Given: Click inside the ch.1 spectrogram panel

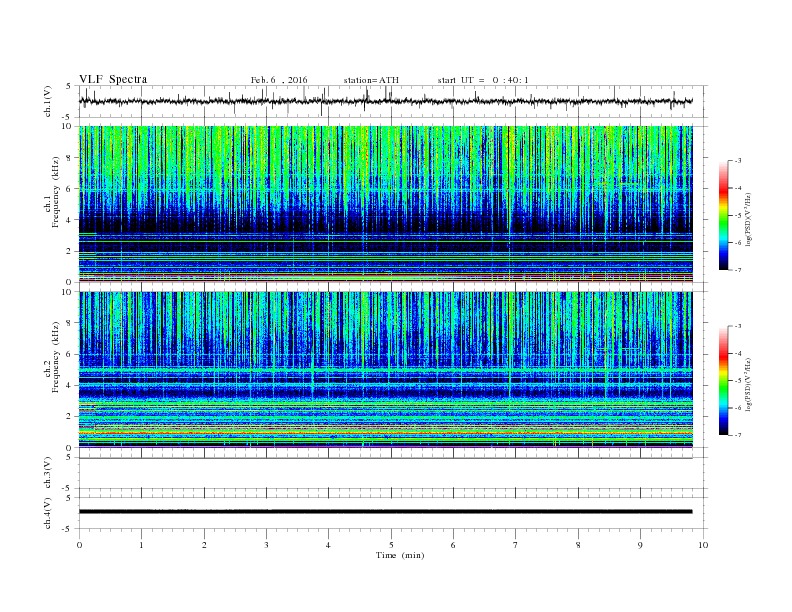Looking at the screenshot, I should [x=386, y=204].
